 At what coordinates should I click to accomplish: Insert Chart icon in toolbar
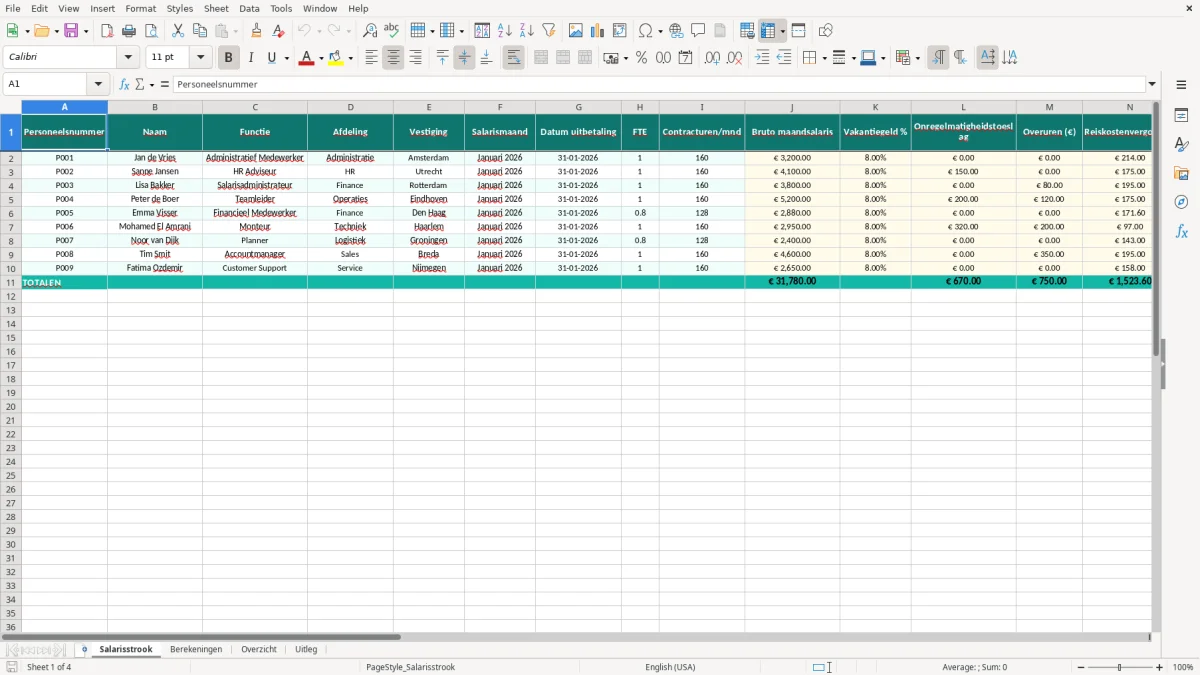click(598, 31)
